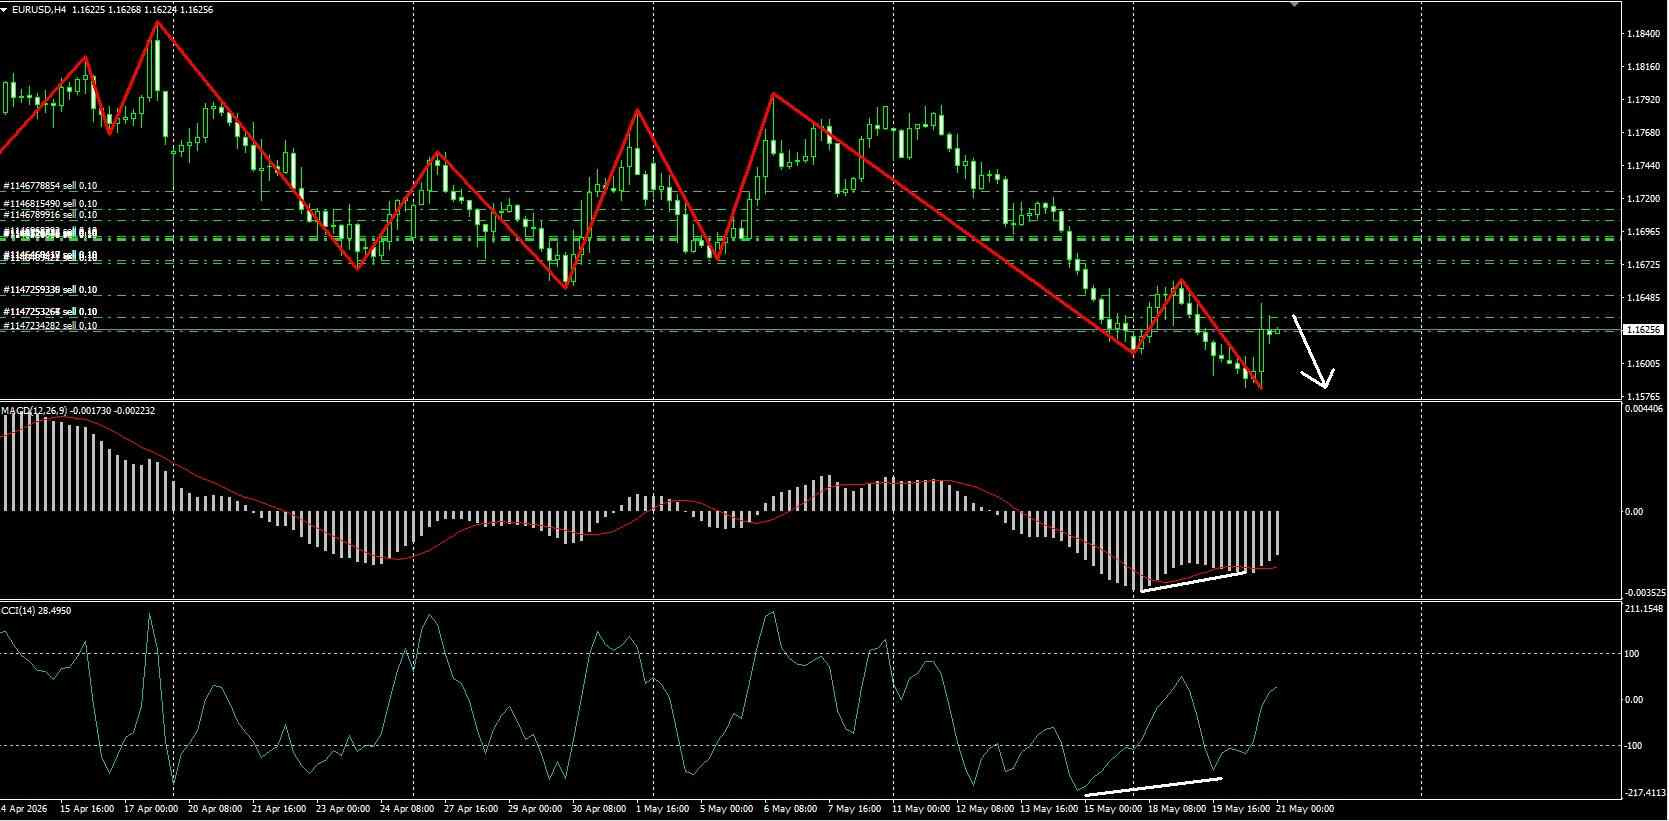
Task: Select sell order label #1146815490
Action: click(50, 204)
